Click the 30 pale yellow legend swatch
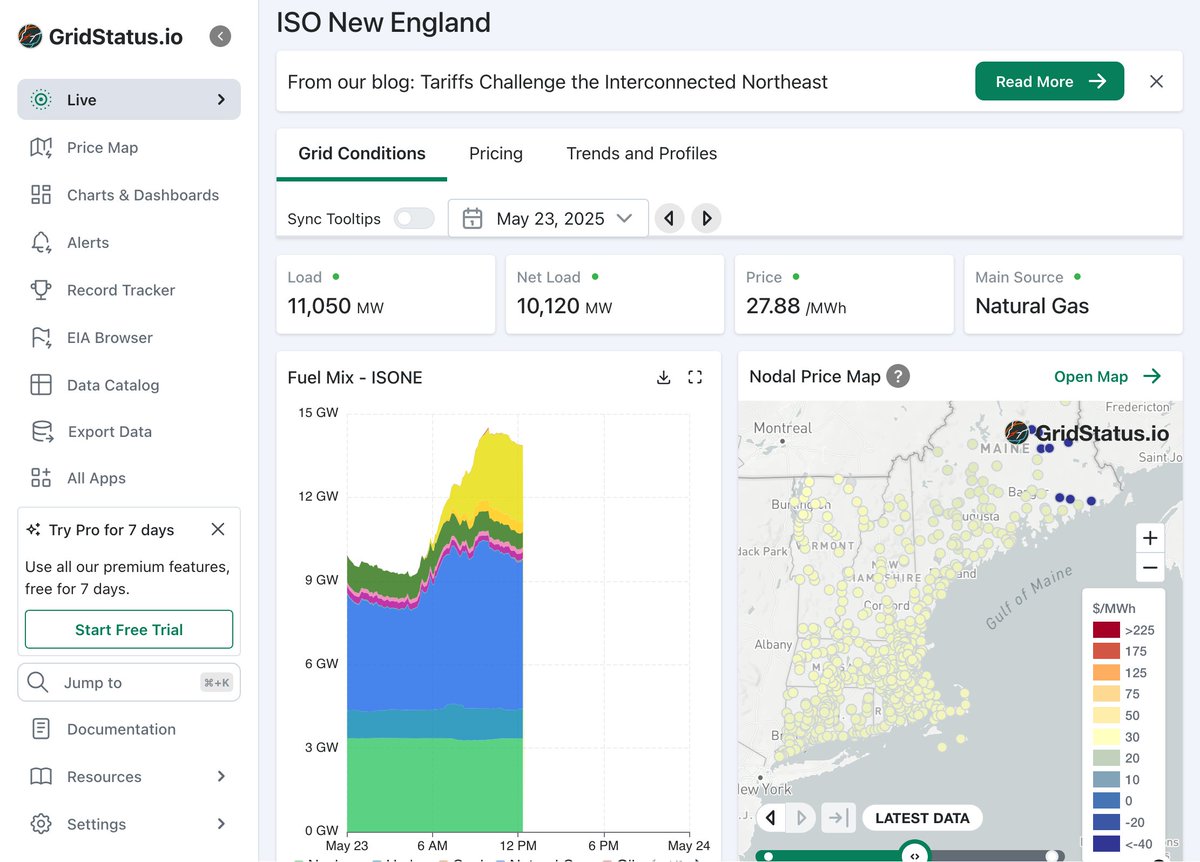 1106,737
